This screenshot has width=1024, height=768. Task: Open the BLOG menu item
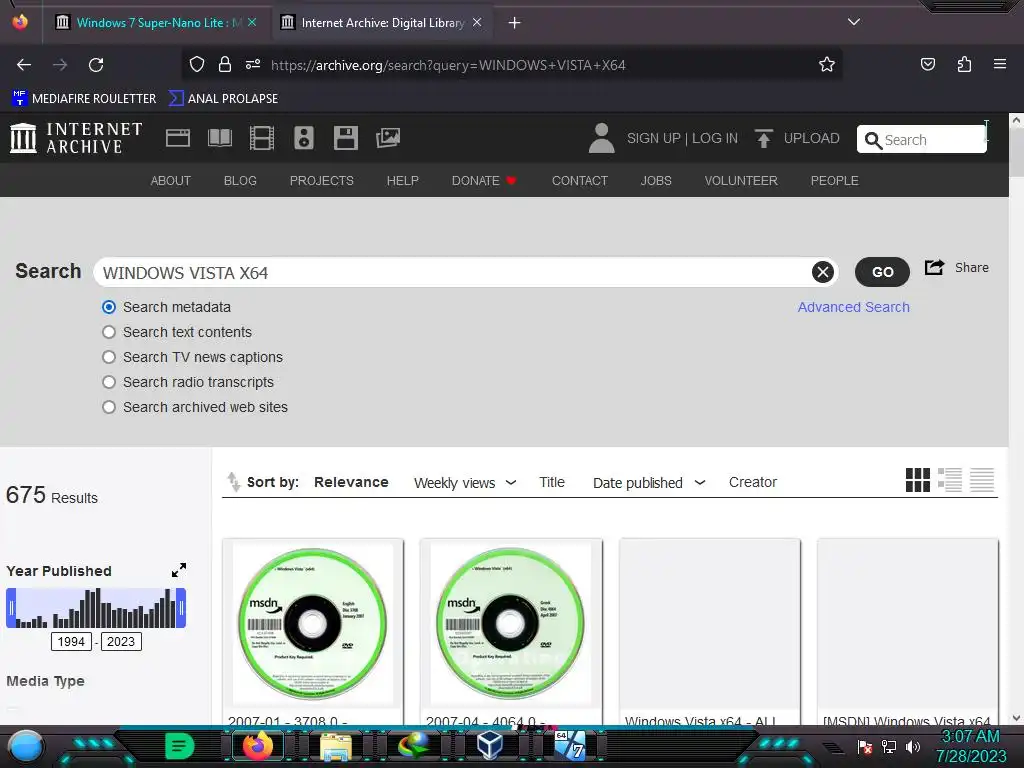point(240,180)
